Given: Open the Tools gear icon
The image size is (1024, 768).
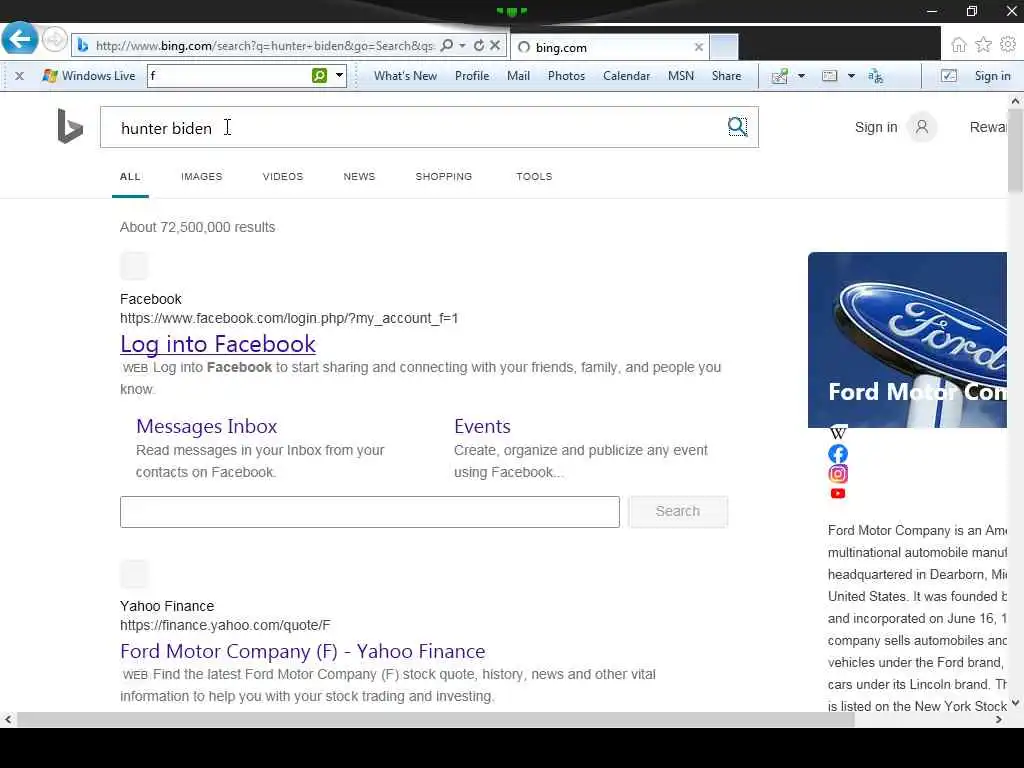Looking at the screenshot, I should [x=1008, y=44].
